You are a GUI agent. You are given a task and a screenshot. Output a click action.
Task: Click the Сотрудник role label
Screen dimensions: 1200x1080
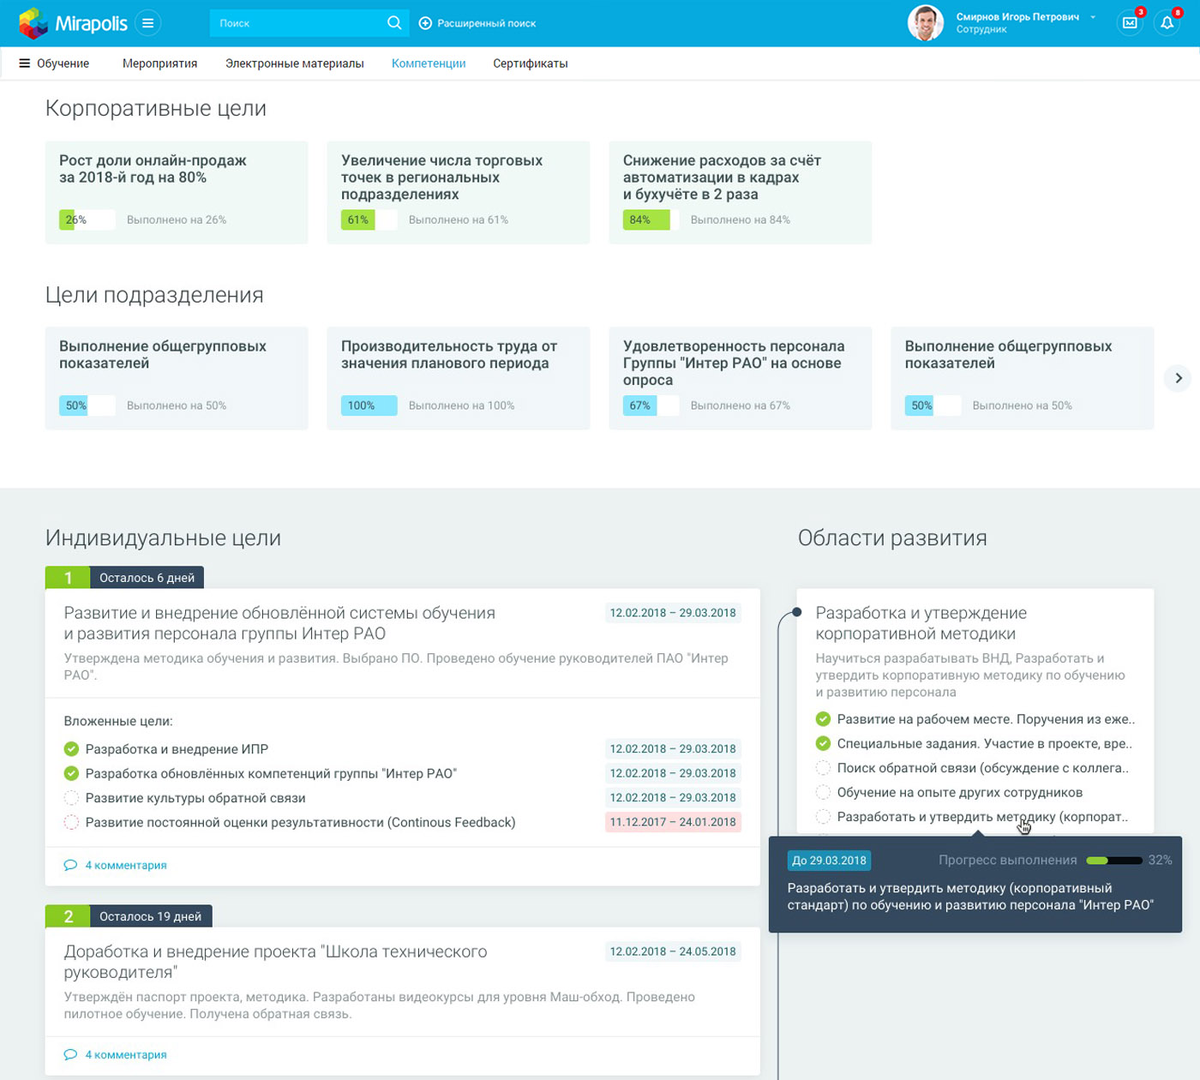coord(981,30)
